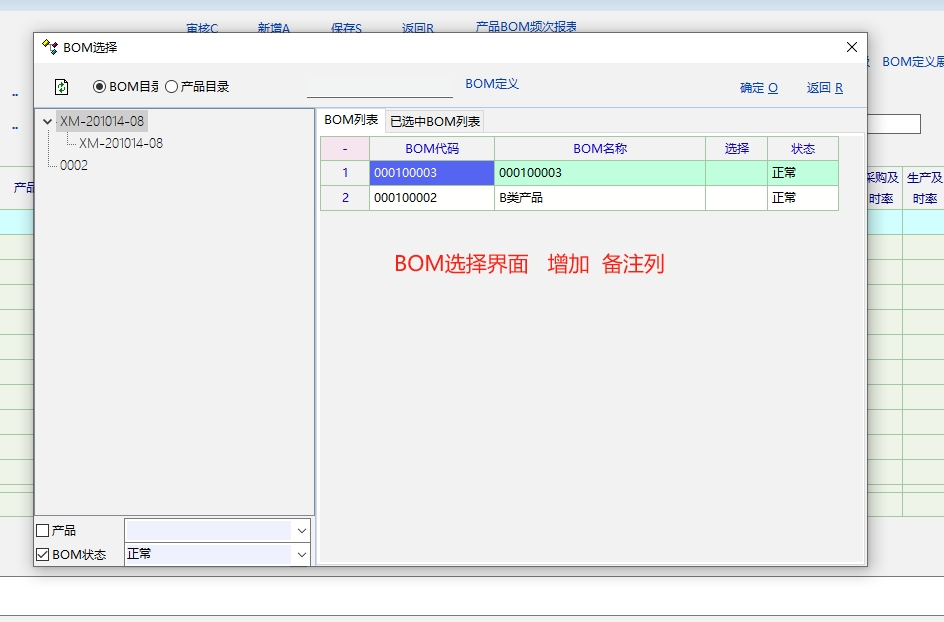
Task: Enable the 产品 filter checkbox
Action: pyautogui.click(x=43, y=531)
